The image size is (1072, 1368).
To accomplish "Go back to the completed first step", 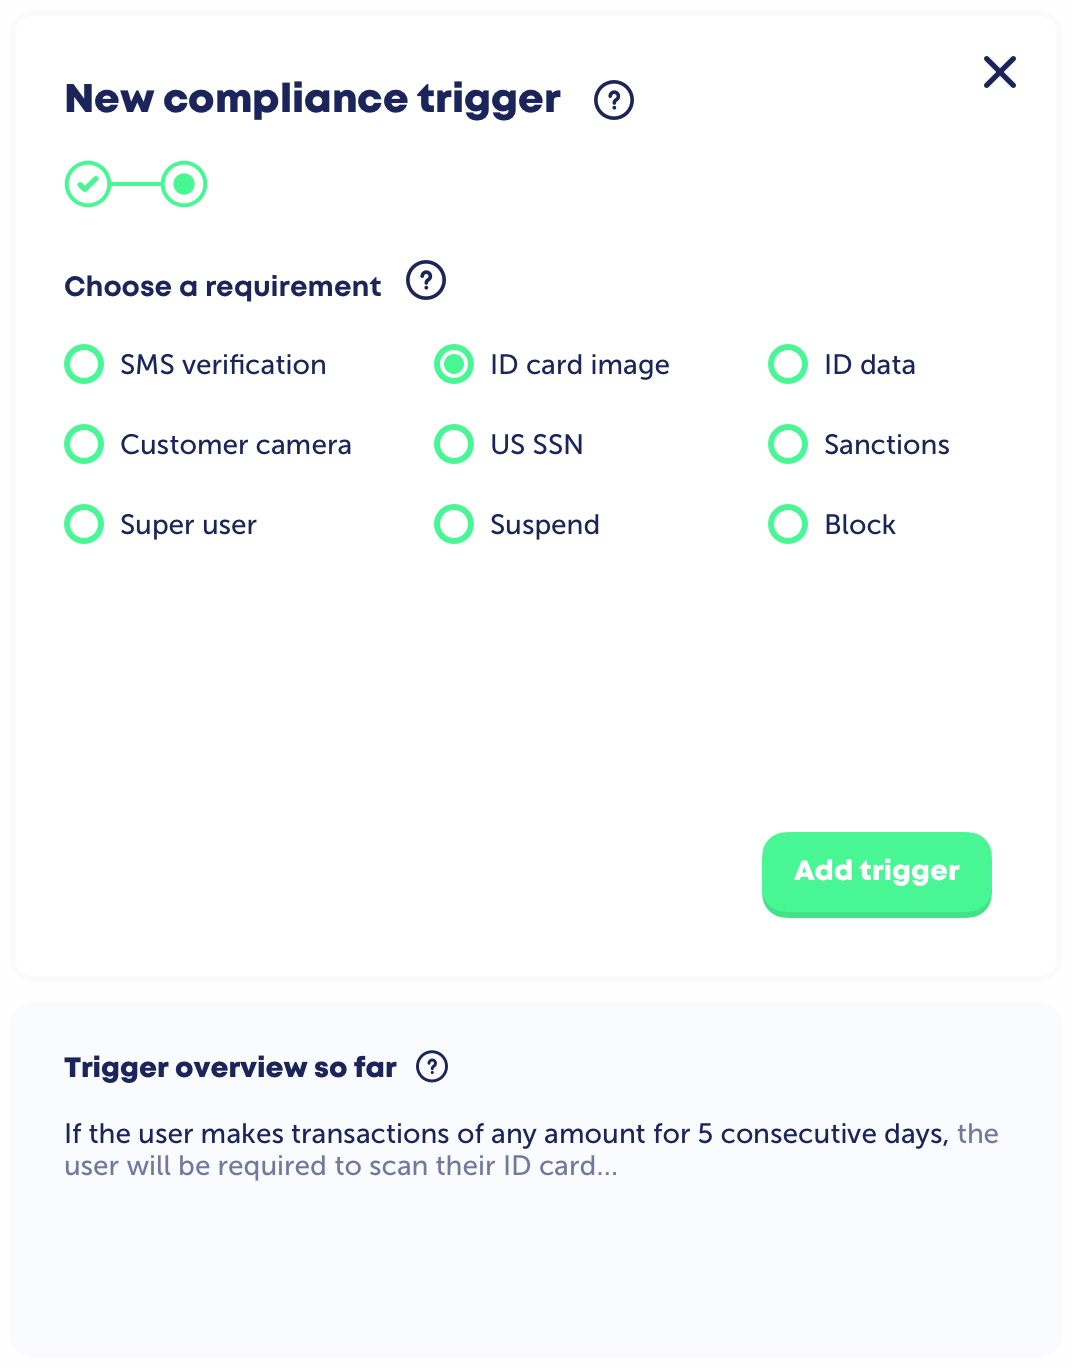I will (88, 184).
